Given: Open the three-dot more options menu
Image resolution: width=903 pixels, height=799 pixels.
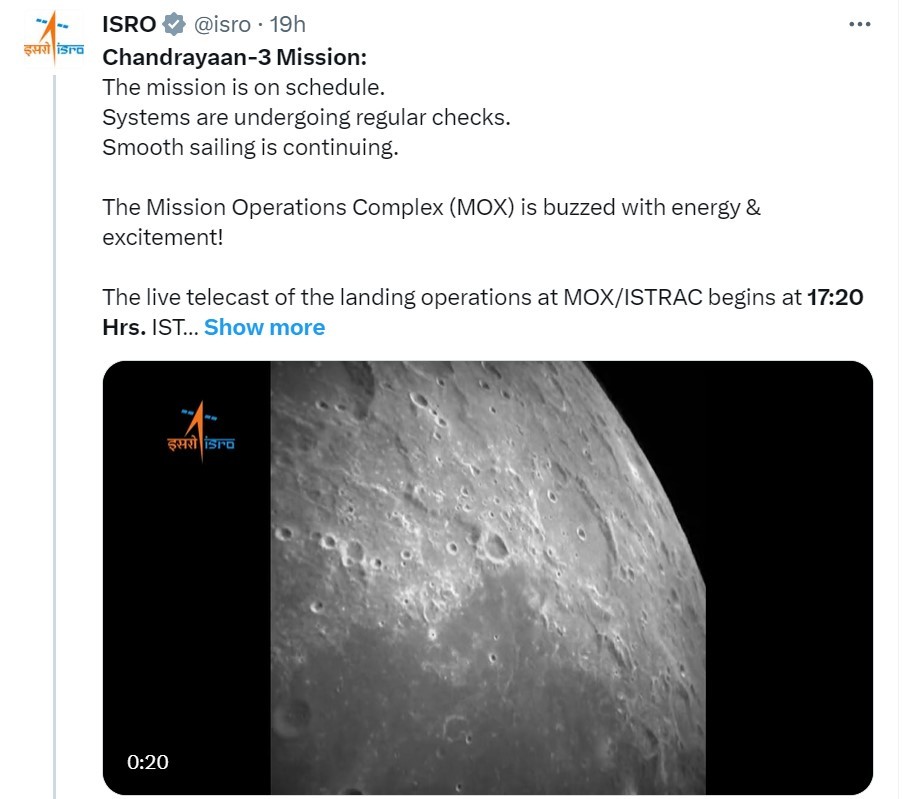Looking at the screenshot, I should 859,24.
